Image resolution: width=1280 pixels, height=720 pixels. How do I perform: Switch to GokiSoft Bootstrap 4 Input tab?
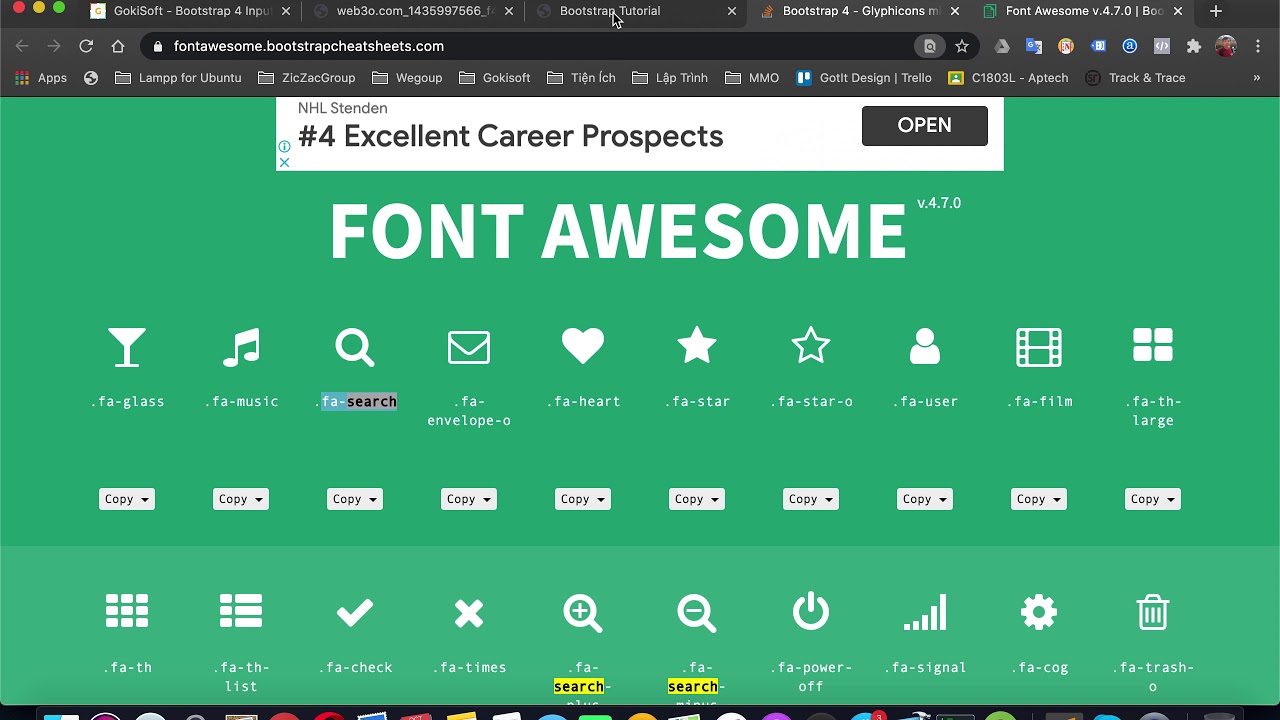coord(190,11)
